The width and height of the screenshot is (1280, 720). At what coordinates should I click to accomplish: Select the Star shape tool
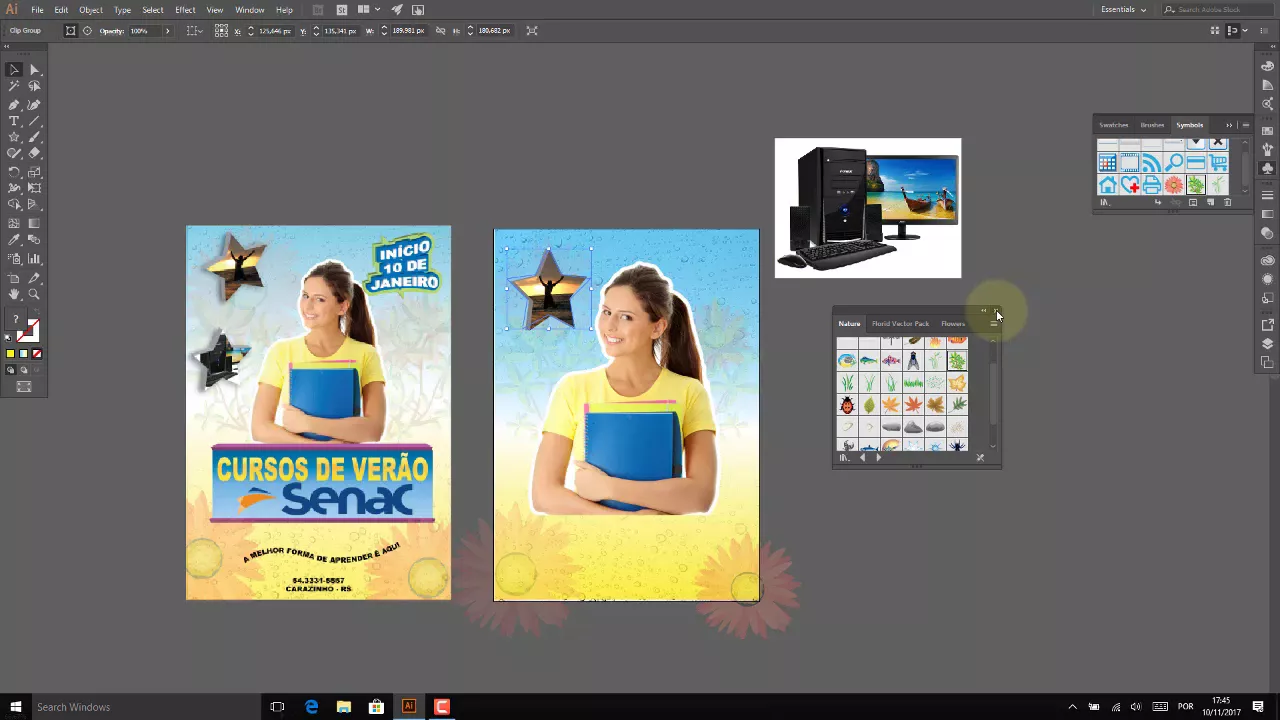point(14,137)
